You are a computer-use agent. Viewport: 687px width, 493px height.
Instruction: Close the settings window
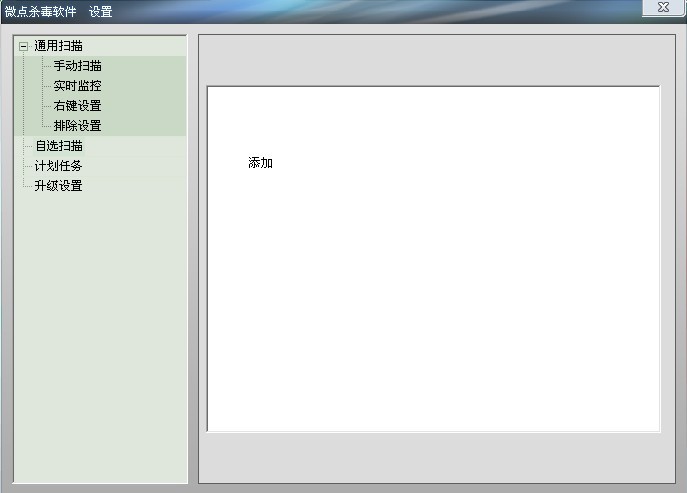(x=663, y=7)
